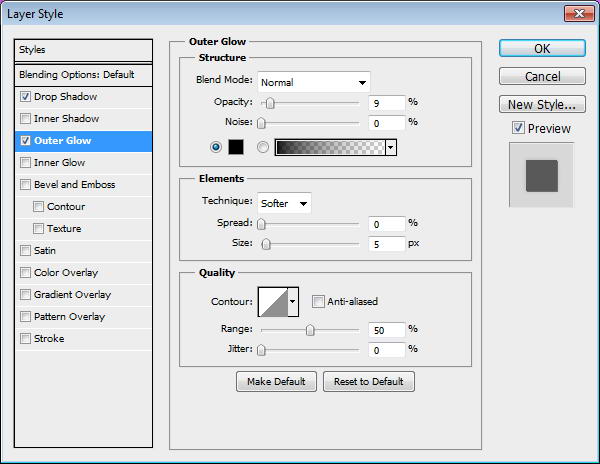Click the Contour curve thumbnail

click(x=273, y=302)
